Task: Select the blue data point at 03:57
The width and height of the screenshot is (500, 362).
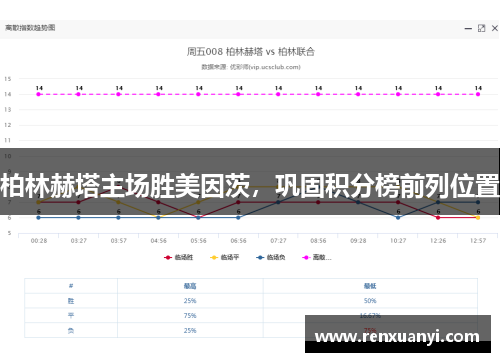Action: pos(118,218)
